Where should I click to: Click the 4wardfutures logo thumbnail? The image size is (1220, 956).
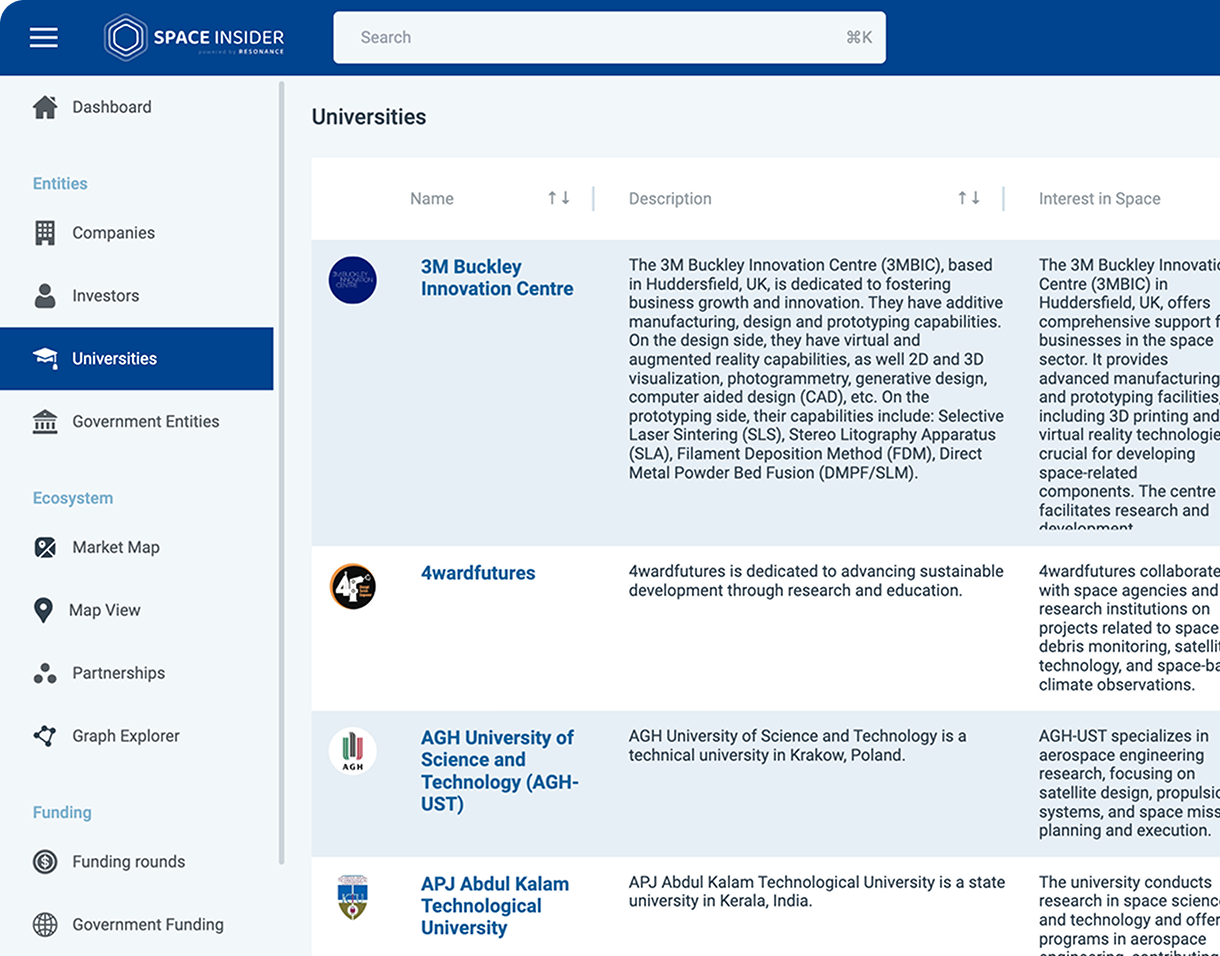tap(353, 587)
